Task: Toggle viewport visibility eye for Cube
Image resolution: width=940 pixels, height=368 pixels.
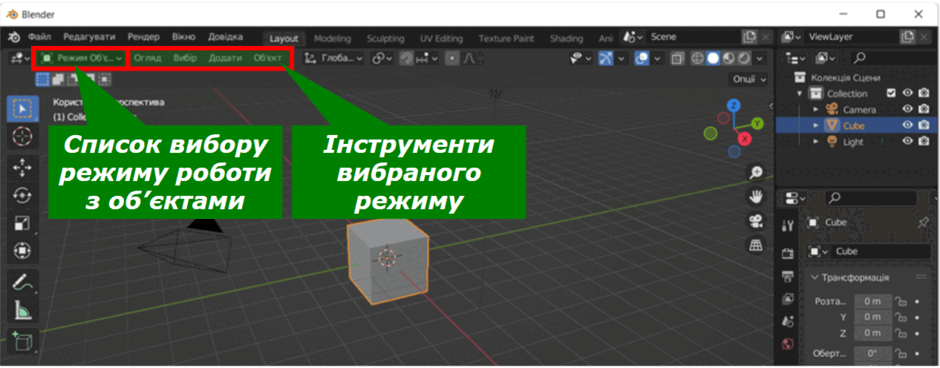Action: (x=908, y=125)
